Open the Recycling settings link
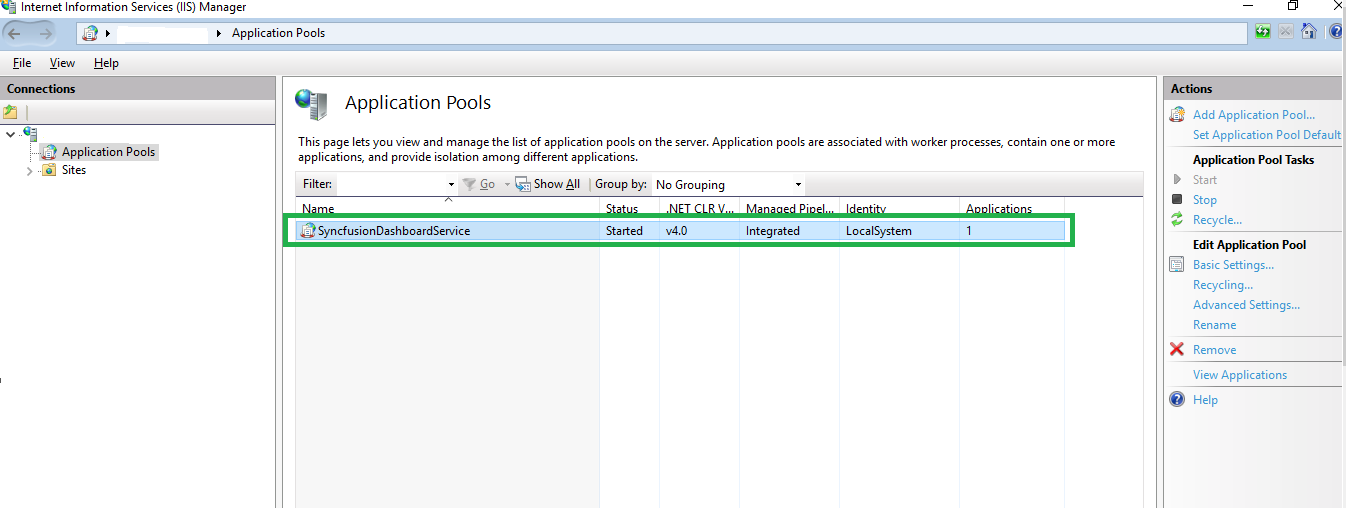The height and width of the screenshot is (508, 1346). (x=1223, y=285)
